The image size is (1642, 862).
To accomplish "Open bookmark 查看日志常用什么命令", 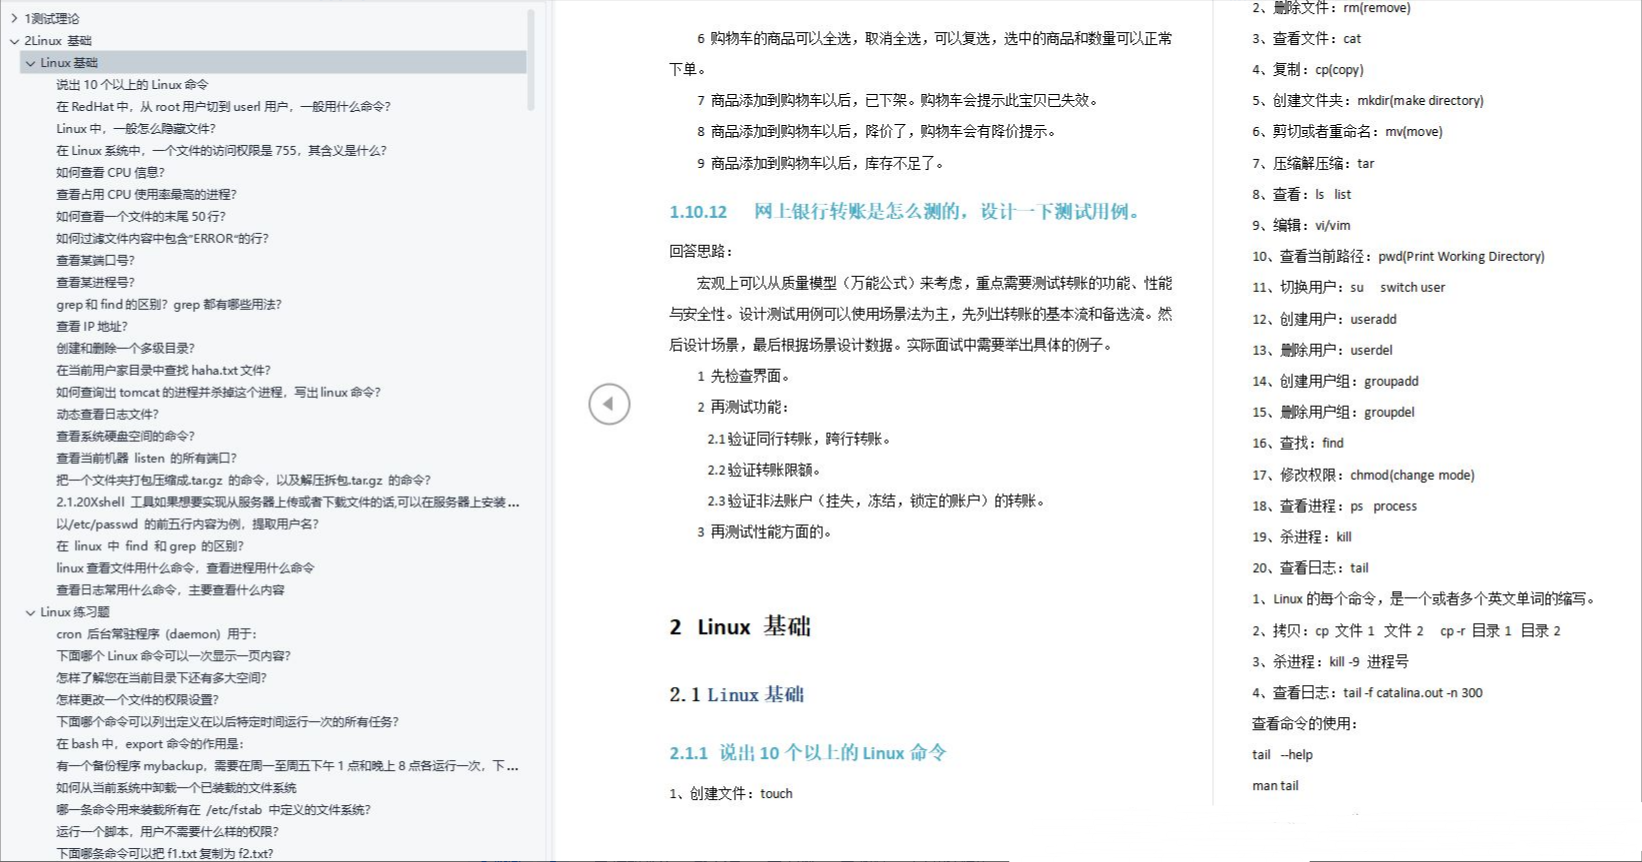I will click(170, 591).
